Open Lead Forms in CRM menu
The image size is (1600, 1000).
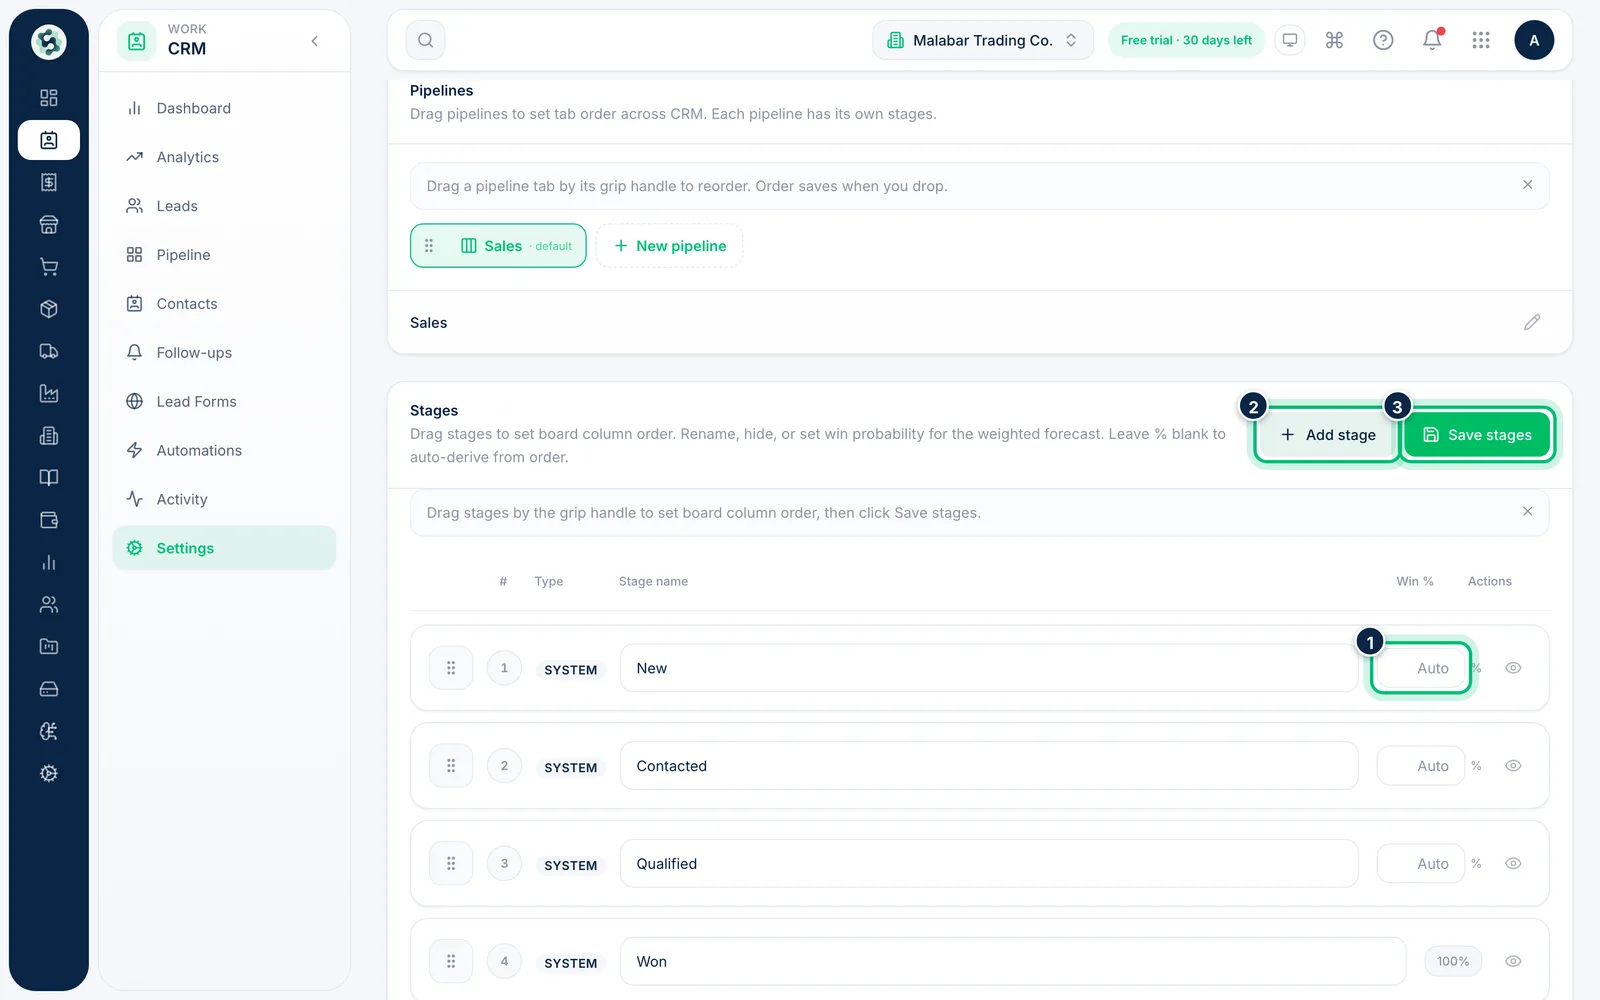pos(224,401)
